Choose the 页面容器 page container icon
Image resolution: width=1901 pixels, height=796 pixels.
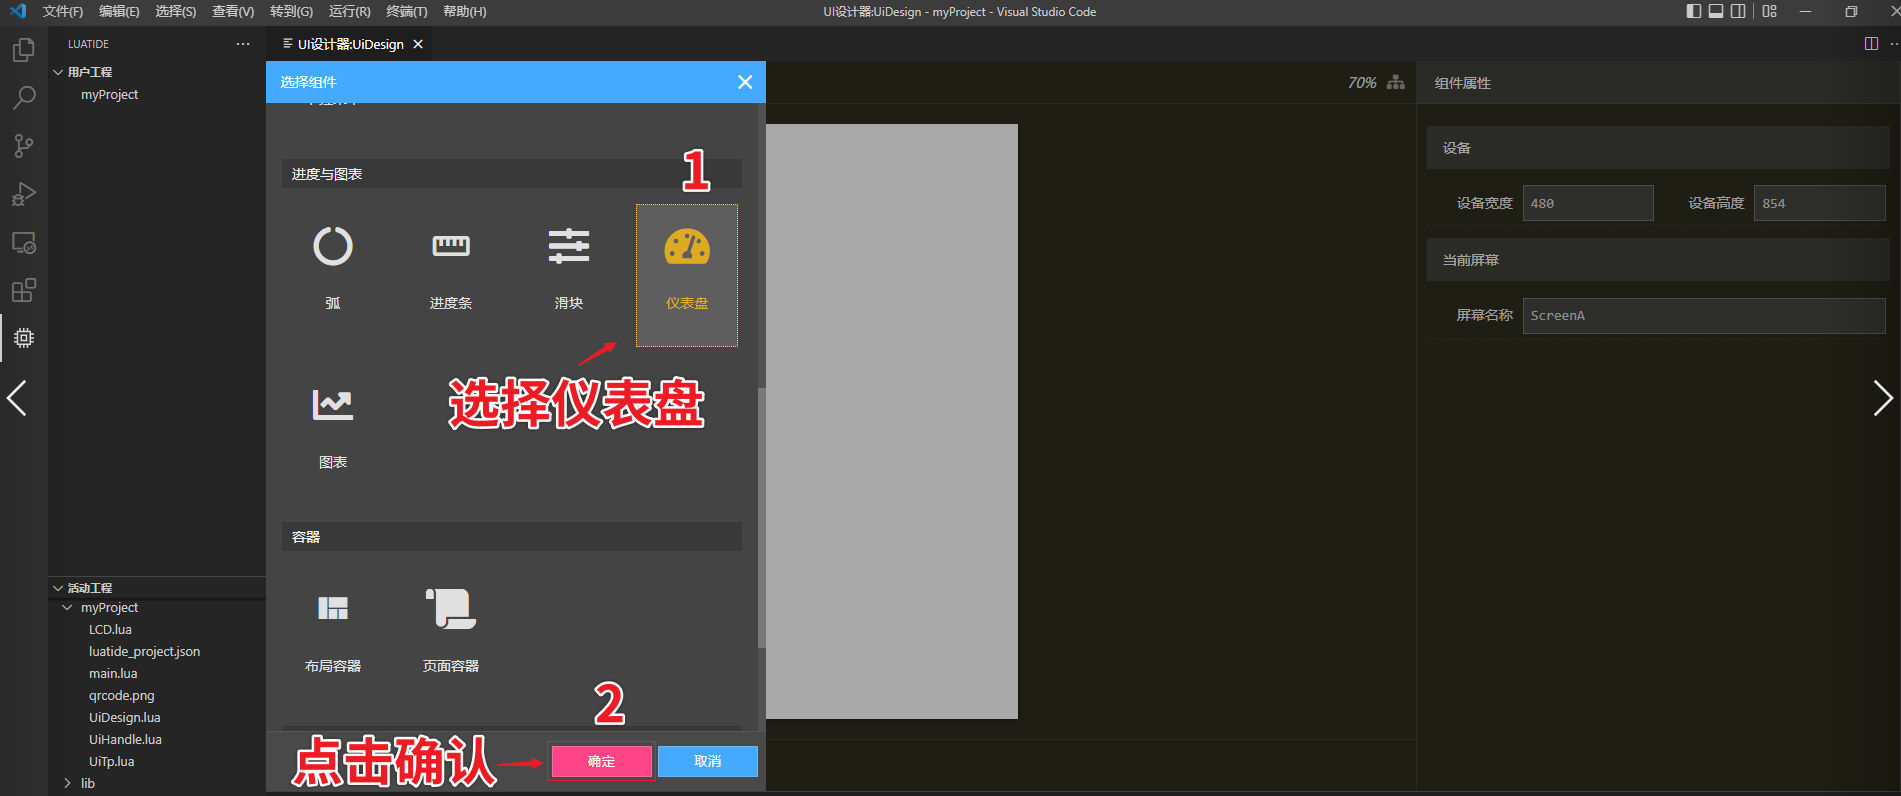(x=450, y=608)
